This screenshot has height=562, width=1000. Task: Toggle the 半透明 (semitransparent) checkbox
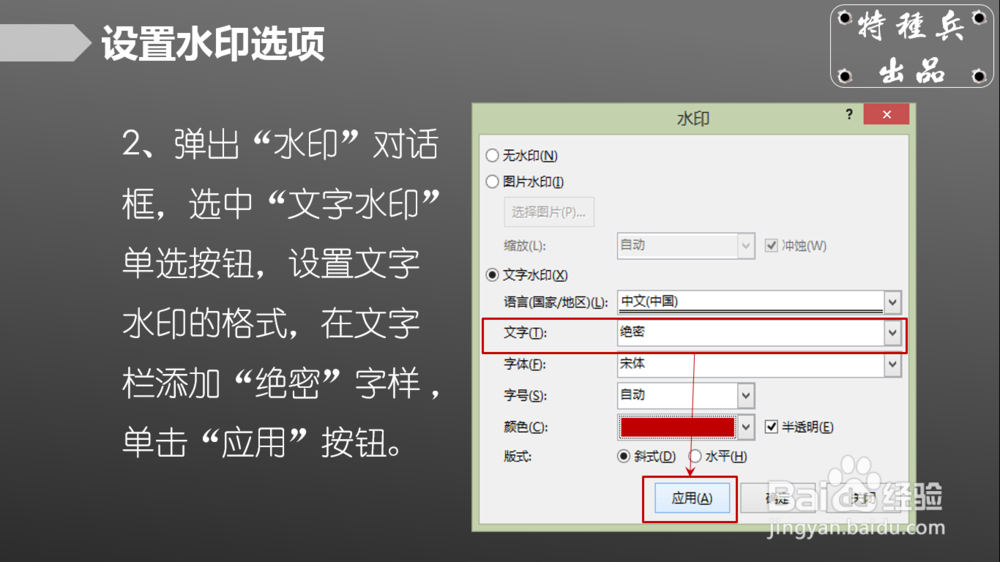coord(771,427)
